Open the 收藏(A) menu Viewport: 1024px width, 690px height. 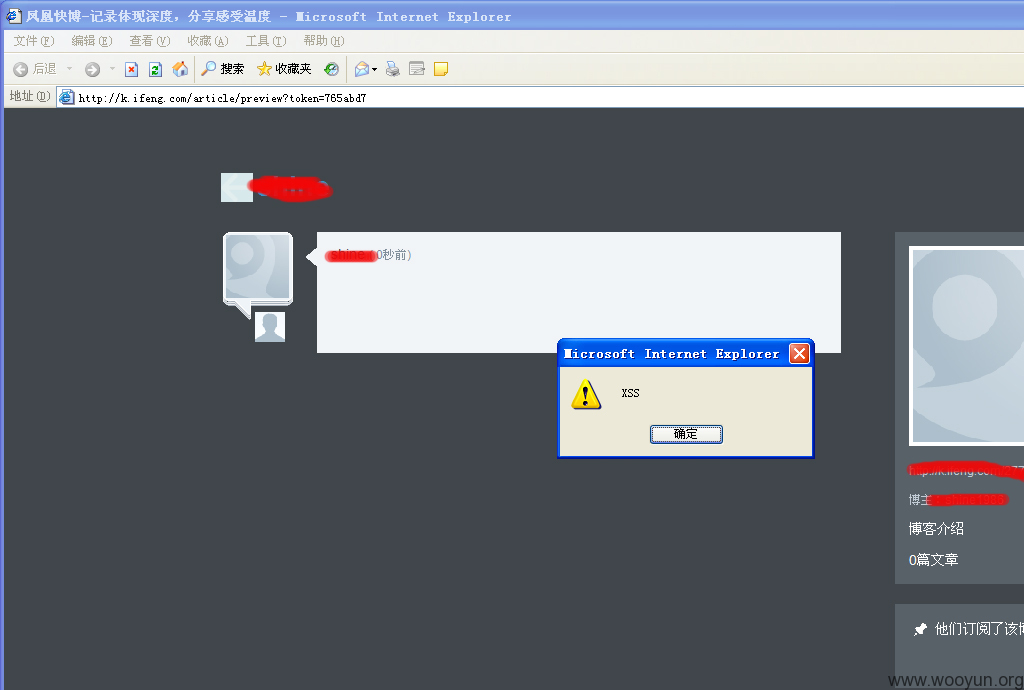coord(208,41)
